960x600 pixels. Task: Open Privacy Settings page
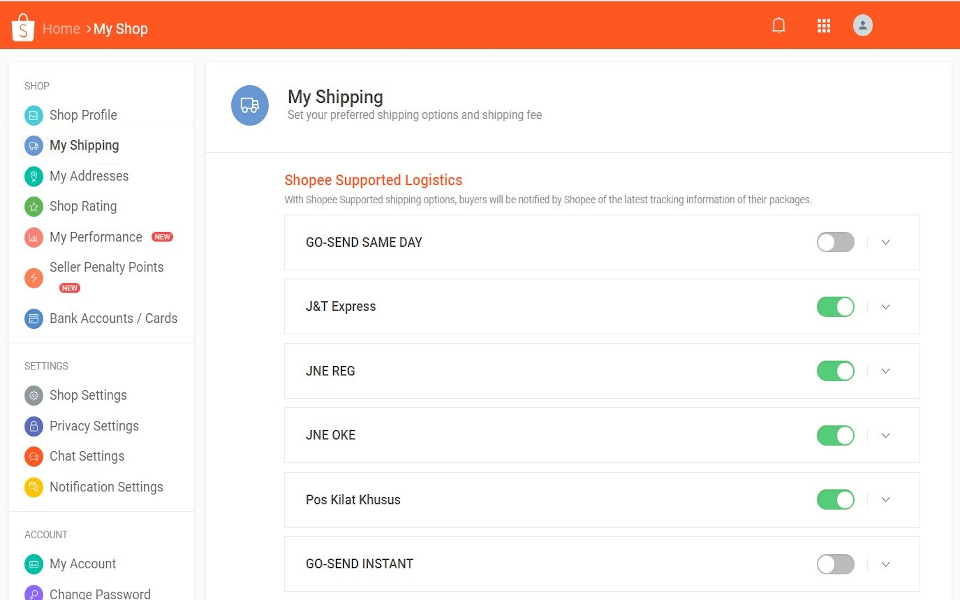tap(94, 426)
